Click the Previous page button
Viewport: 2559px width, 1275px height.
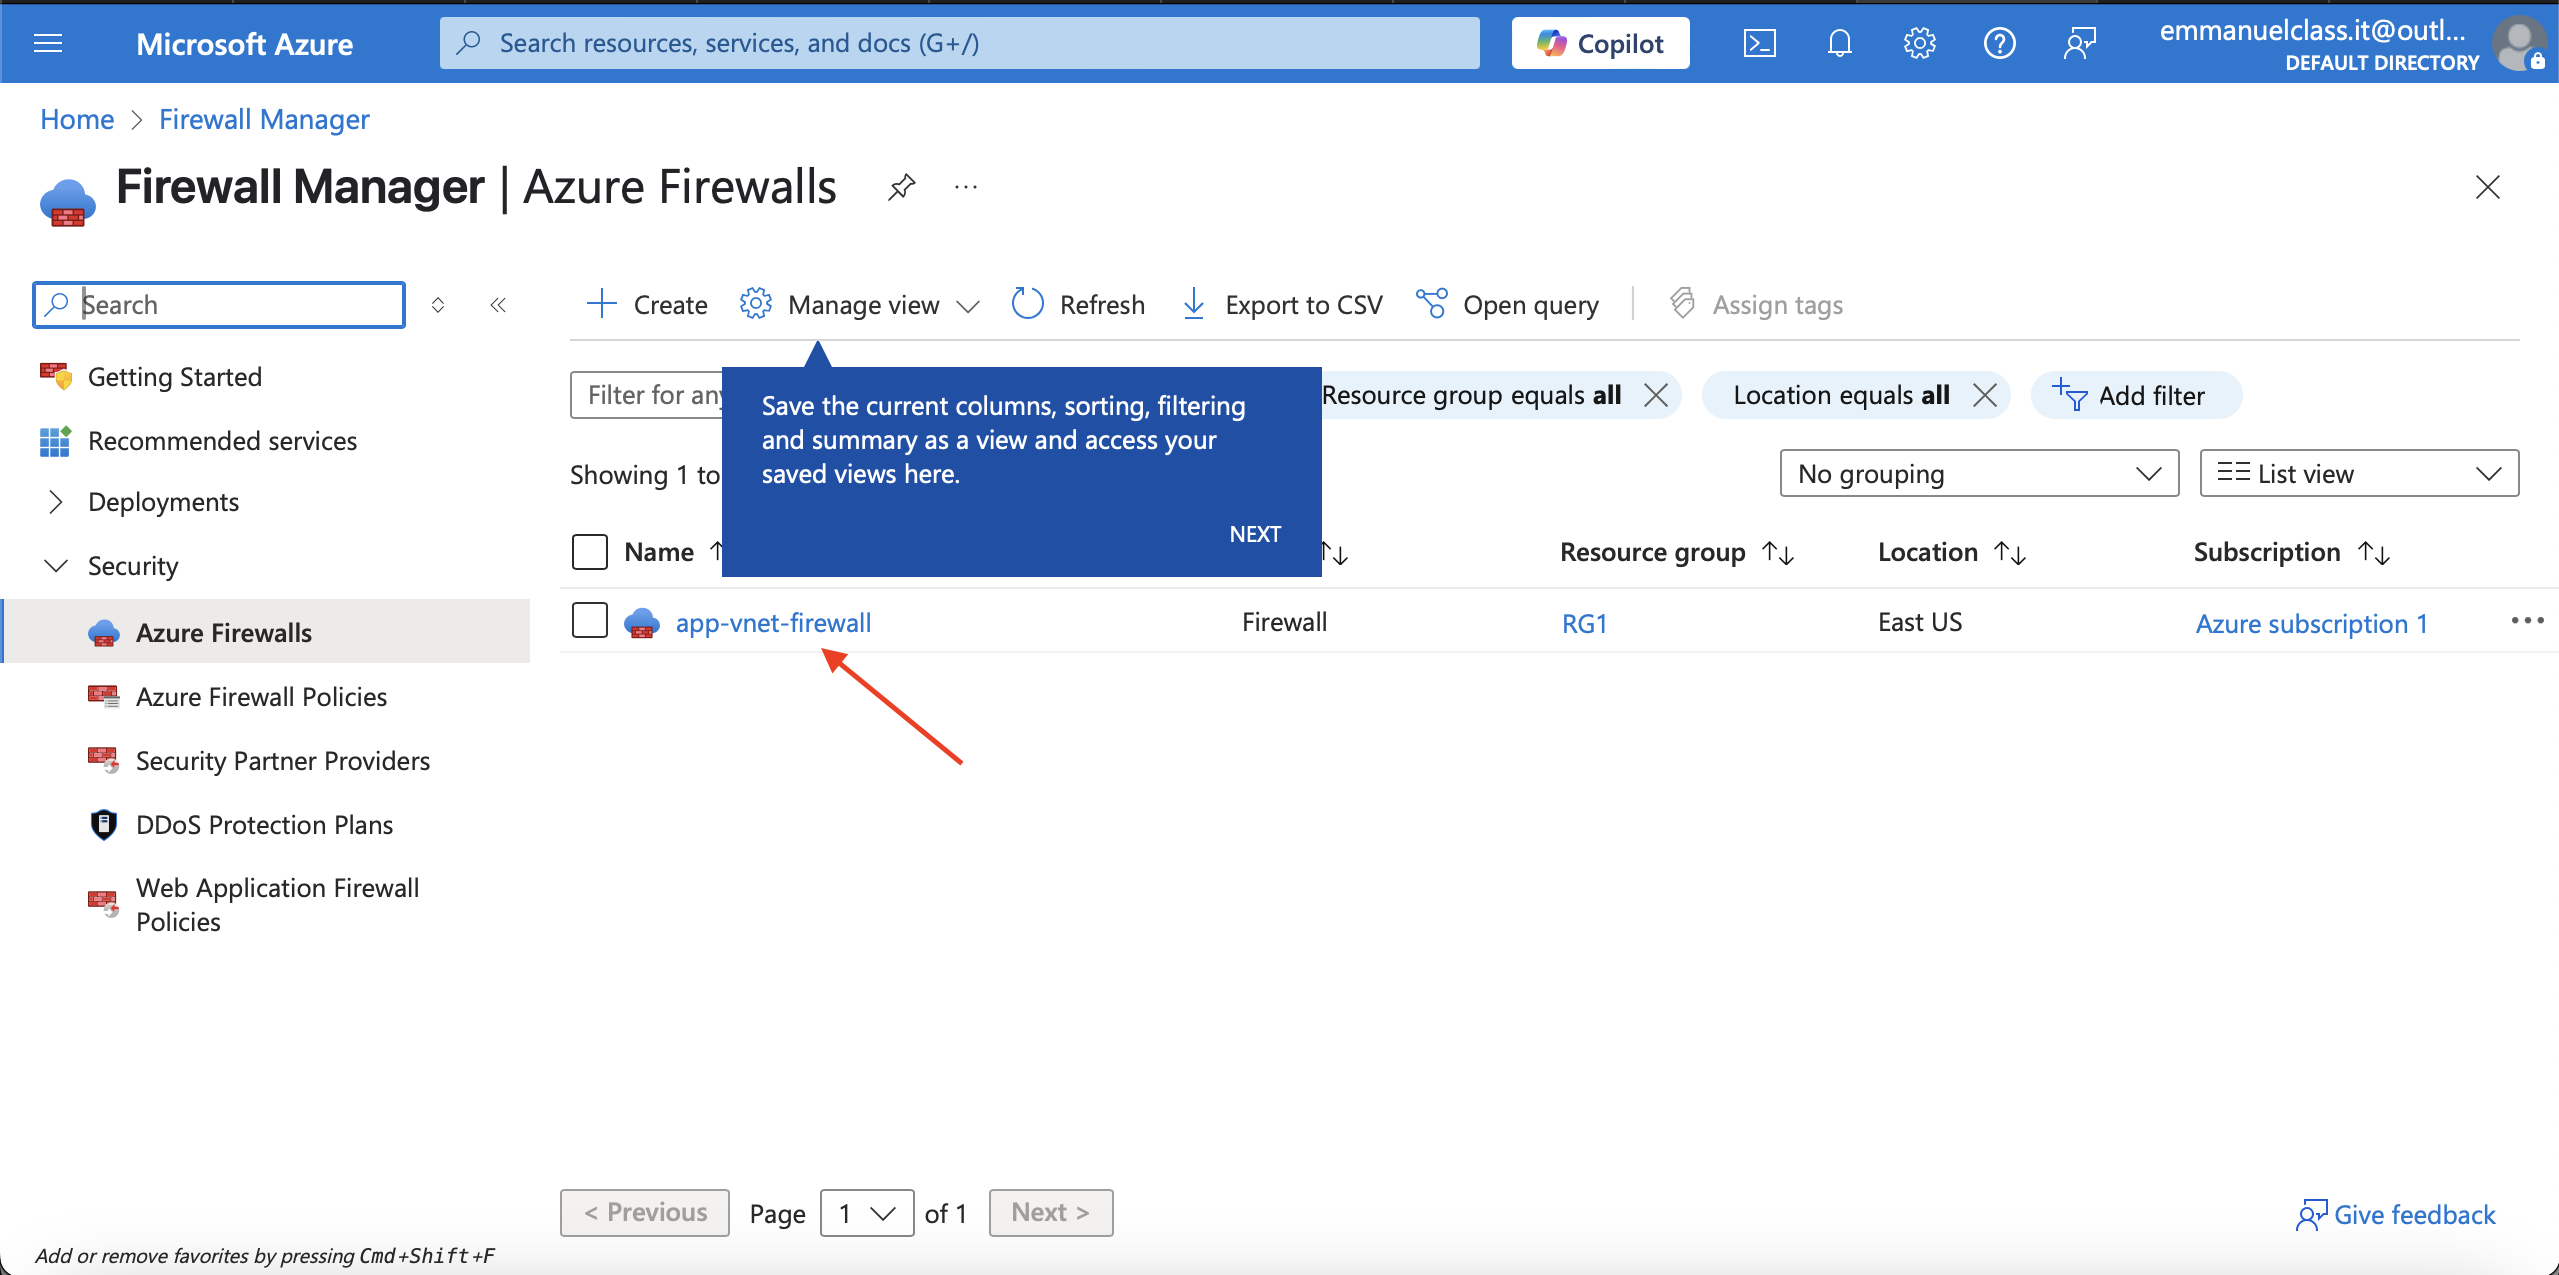[x=645, y=1213]
